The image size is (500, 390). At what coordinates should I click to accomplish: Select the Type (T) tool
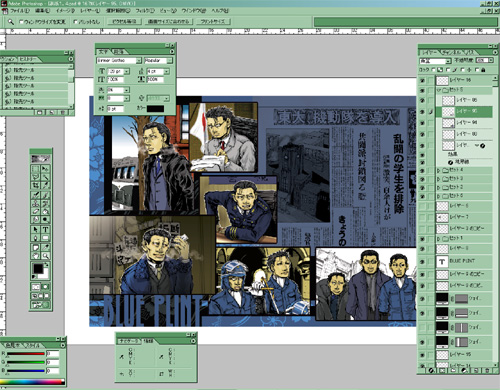[45, 230]
